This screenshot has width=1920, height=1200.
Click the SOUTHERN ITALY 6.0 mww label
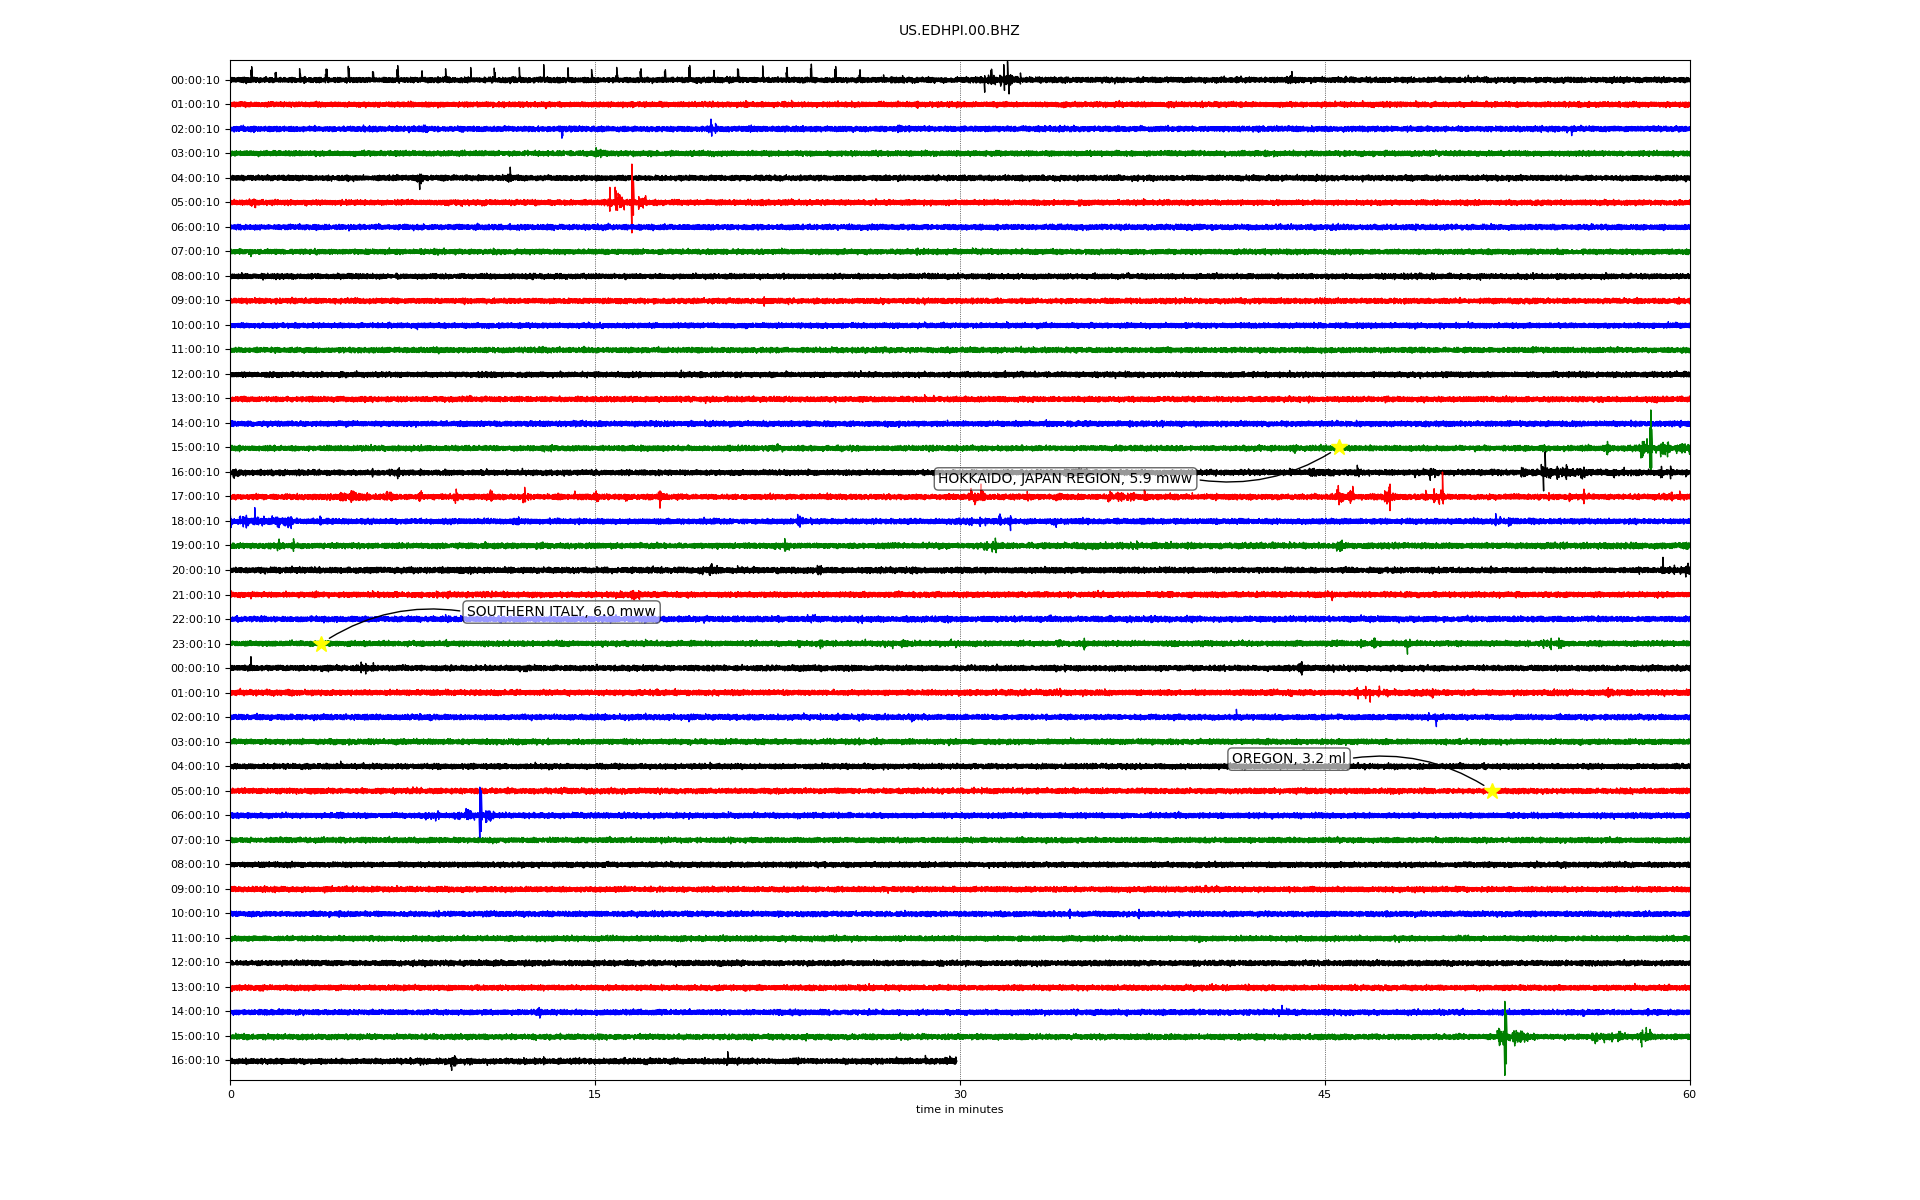561,612
